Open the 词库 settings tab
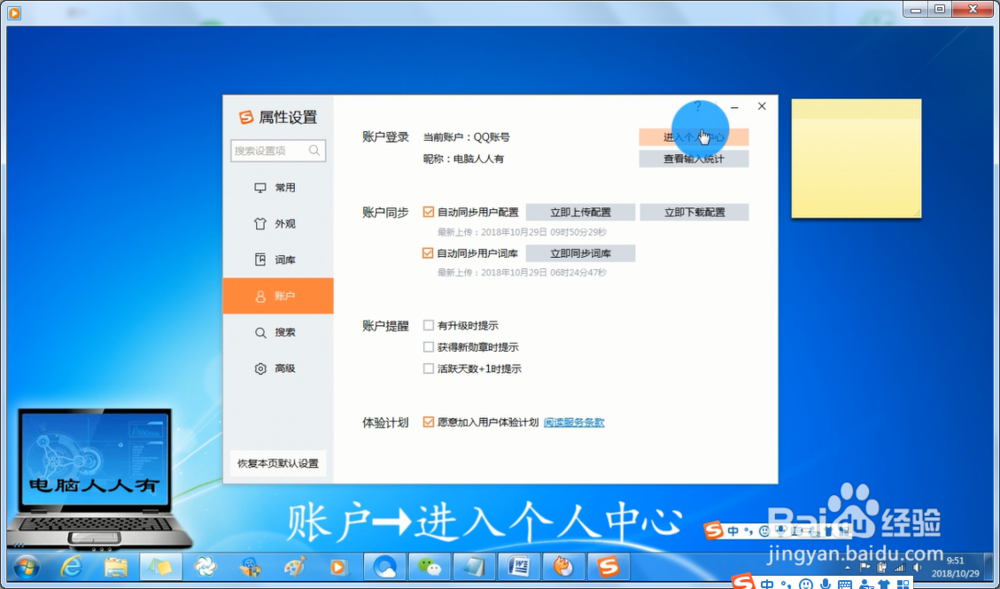 tap(278, 259)
